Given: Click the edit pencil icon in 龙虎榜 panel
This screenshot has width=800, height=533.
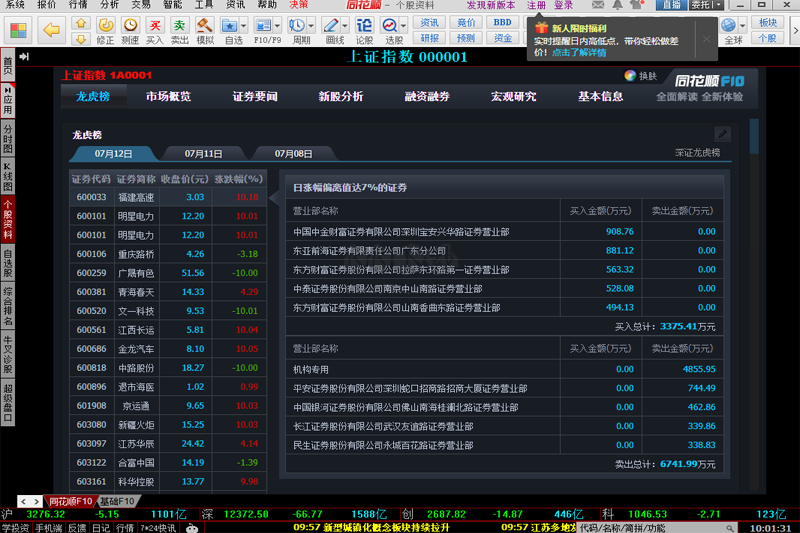Looking at the screenshot, I should [x=723, y=134].
